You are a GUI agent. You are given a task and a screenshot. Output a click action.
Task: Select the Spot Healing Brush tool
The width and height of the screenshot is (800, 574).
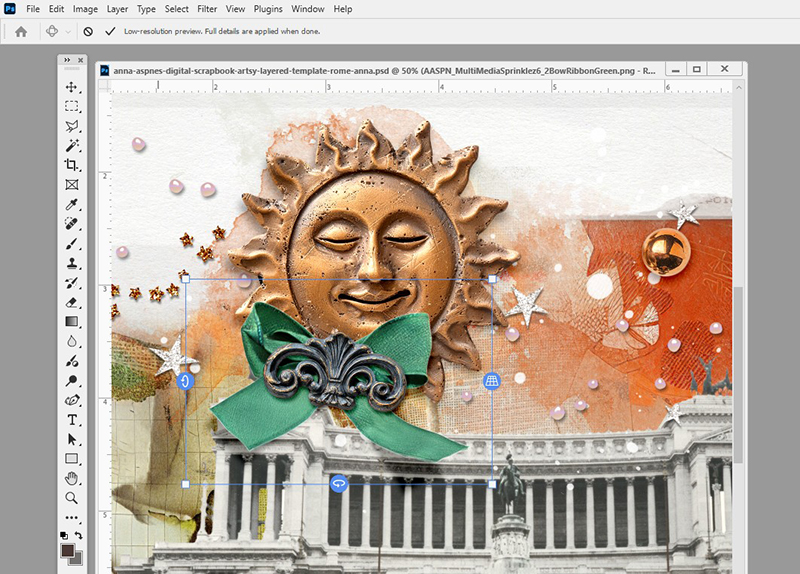pyautogui.click(x=71, y=223)
